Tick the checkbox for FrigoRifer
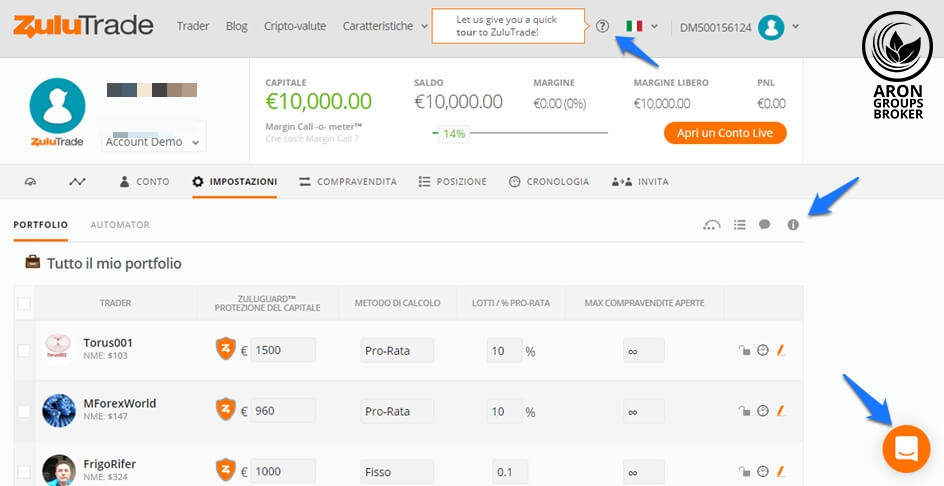944x486 pixels. [x=24, y=472]
